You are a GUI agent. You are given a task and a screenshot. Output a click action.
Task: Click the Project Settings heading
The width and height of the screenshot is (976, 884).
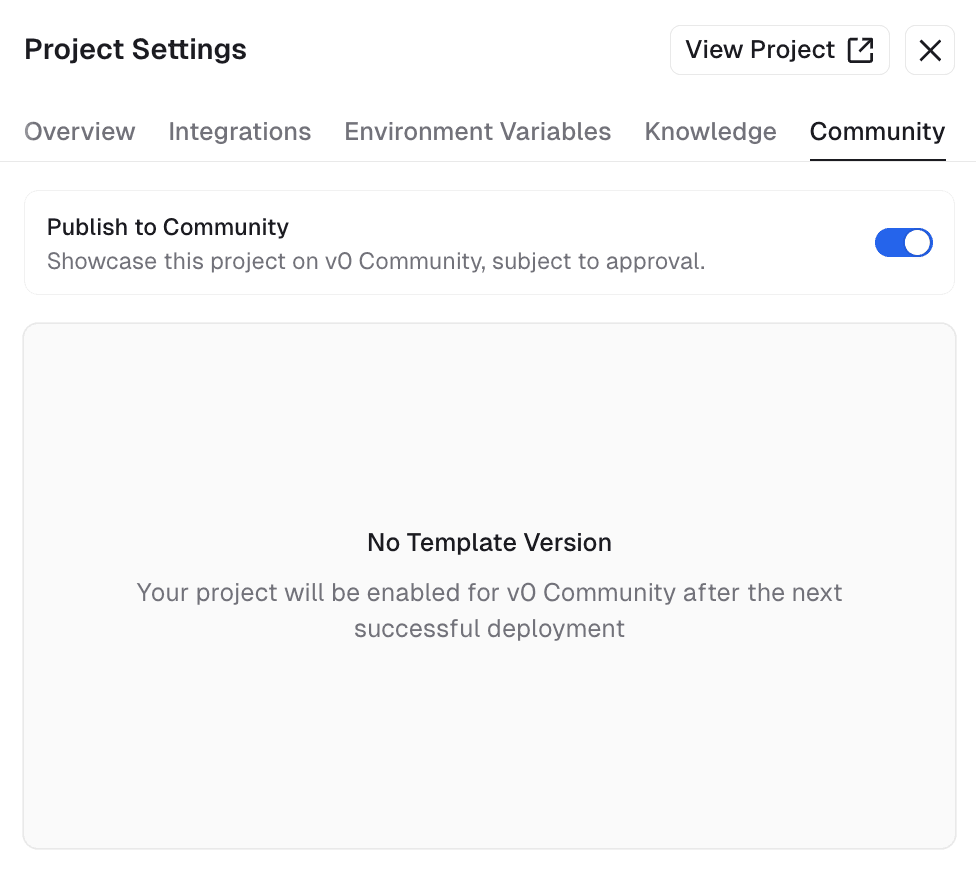[134, 49]
